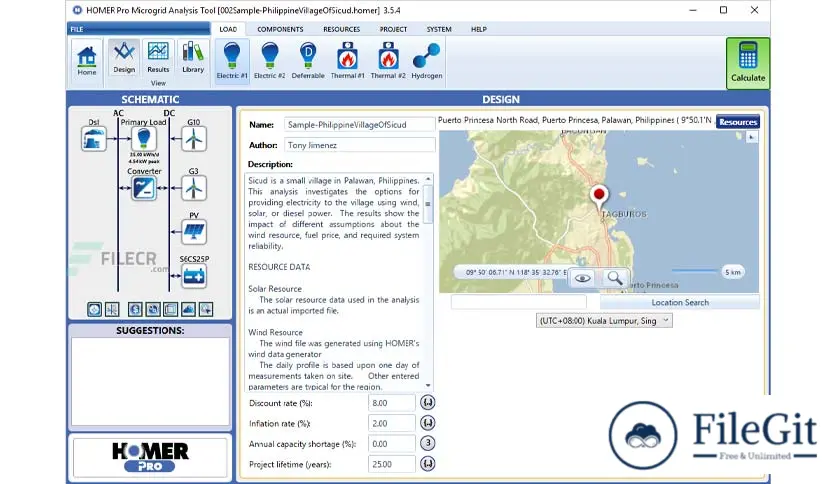Switch to the RESOURCES tab
The image size is (836, 484).
coord(341,29)
